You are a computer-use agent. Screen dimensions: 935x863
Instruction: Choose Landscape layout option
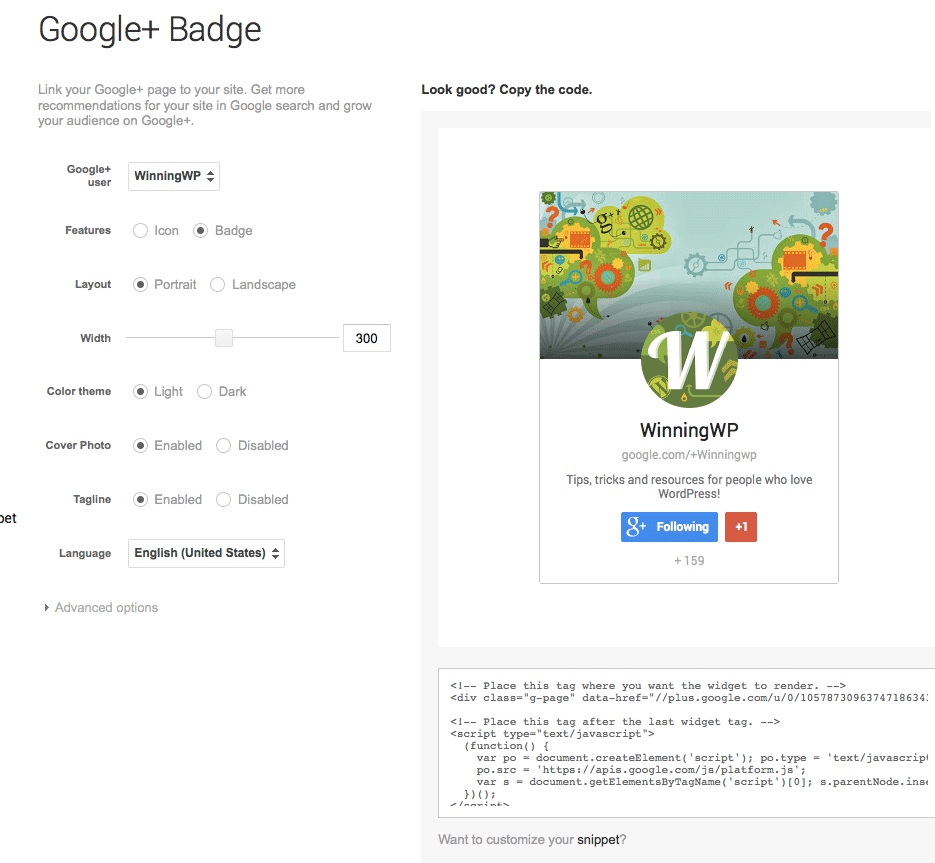218,284
